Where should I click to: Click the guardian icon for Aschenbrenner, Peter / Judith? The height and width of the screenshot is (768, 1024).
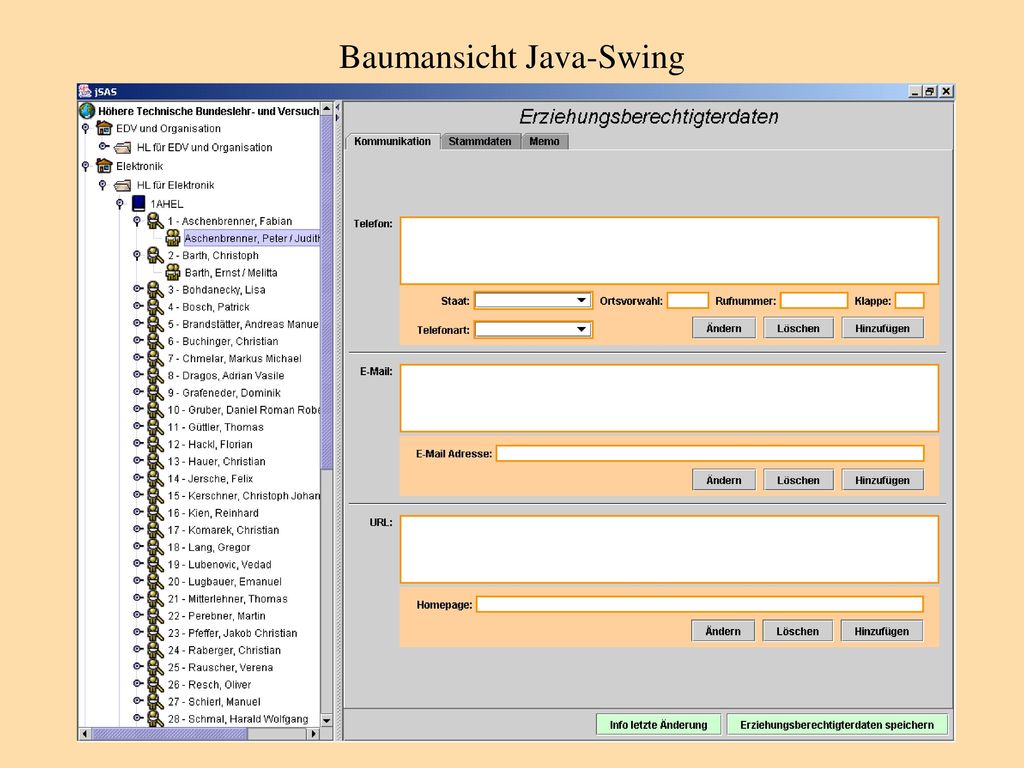point(172,238)
